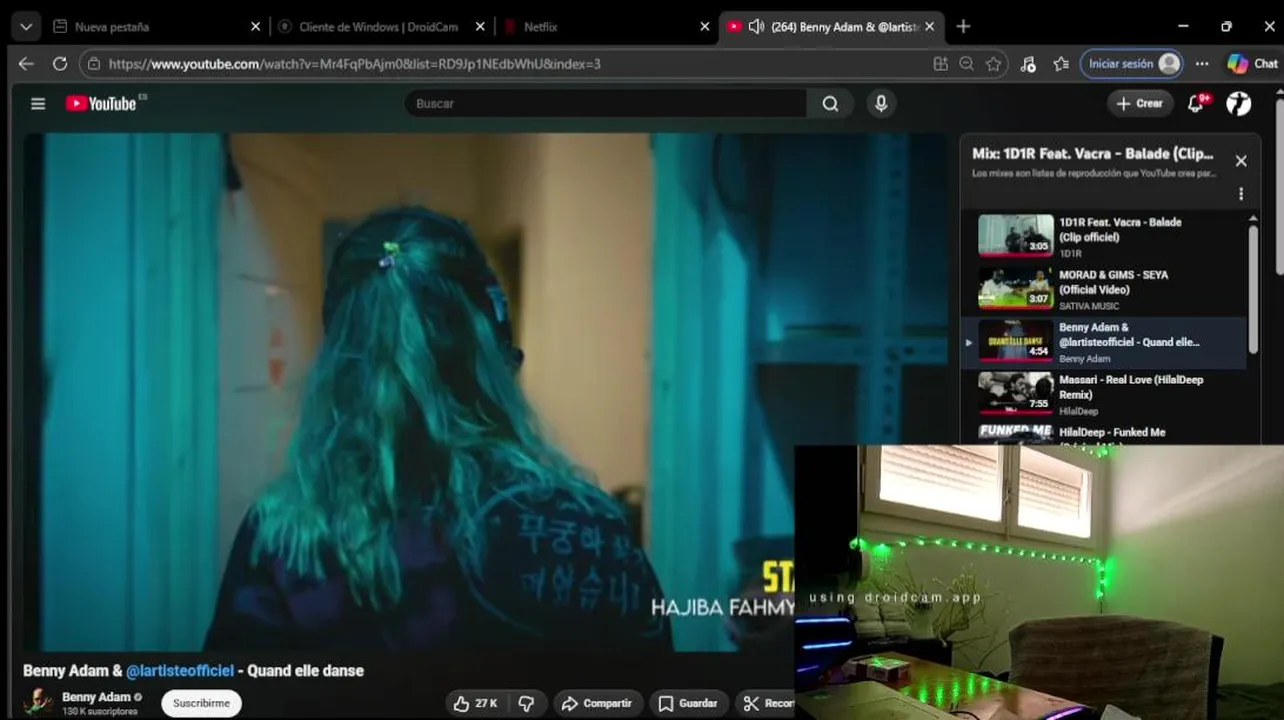
Task: Focus the Buscar search field
Action: (x=605, y=103)
